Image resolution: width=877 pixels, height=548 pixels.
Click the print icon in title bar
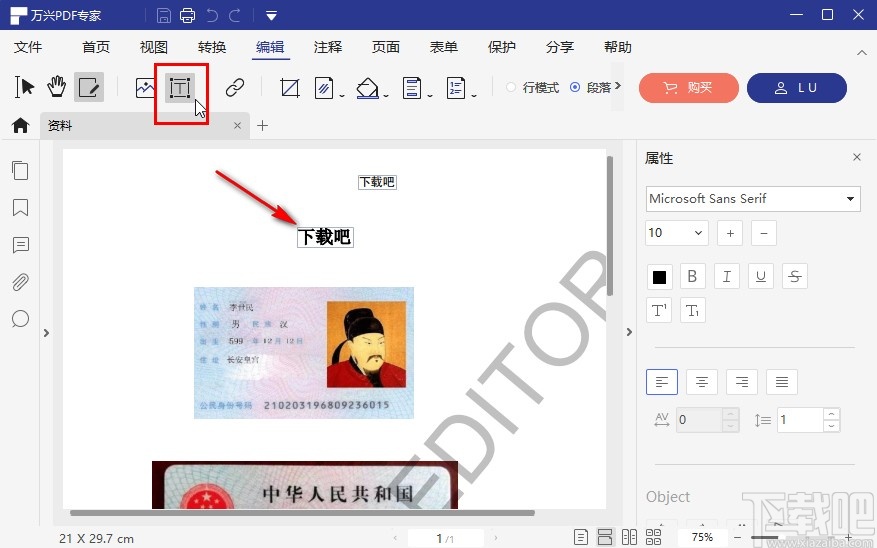click(187, 15)
